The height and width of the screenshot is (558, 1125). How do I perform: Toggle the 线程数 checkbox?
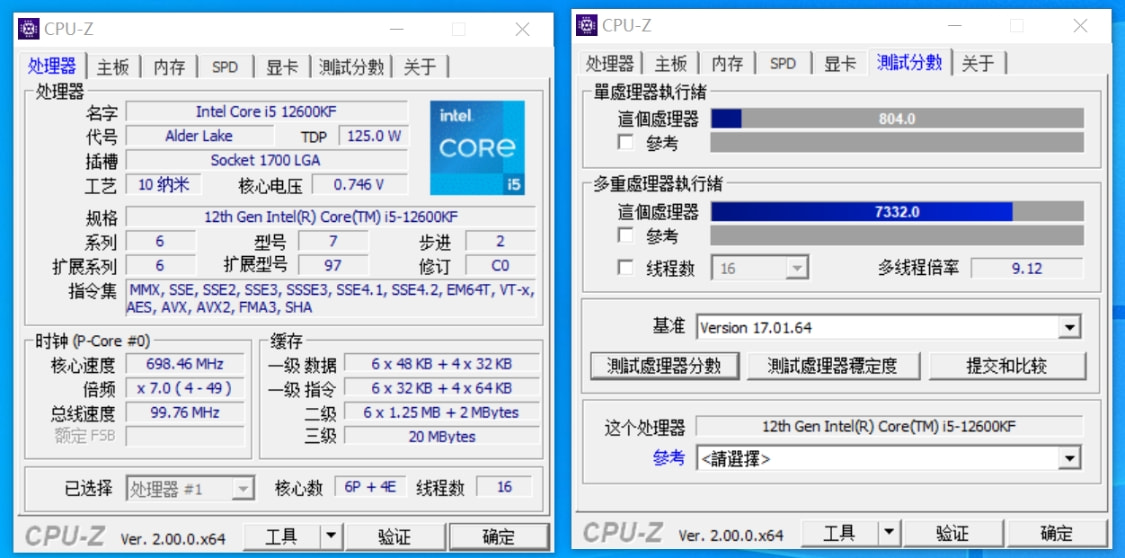626,268
